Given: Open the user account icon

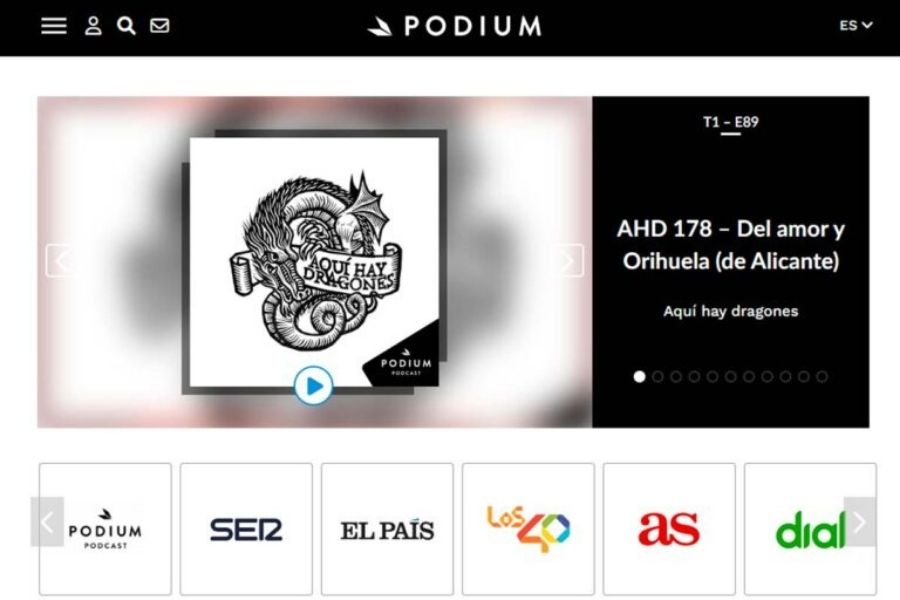Looking at the screenshot, I should pyautogui.click(x=93, y=26).
